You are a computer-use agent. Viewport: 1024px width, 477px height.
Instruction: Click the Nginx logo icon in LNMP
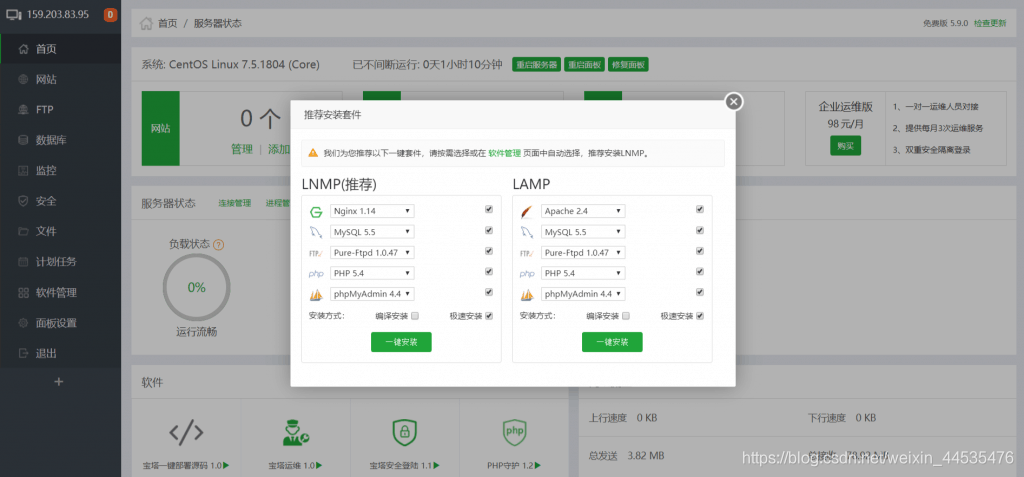(316, 212)
